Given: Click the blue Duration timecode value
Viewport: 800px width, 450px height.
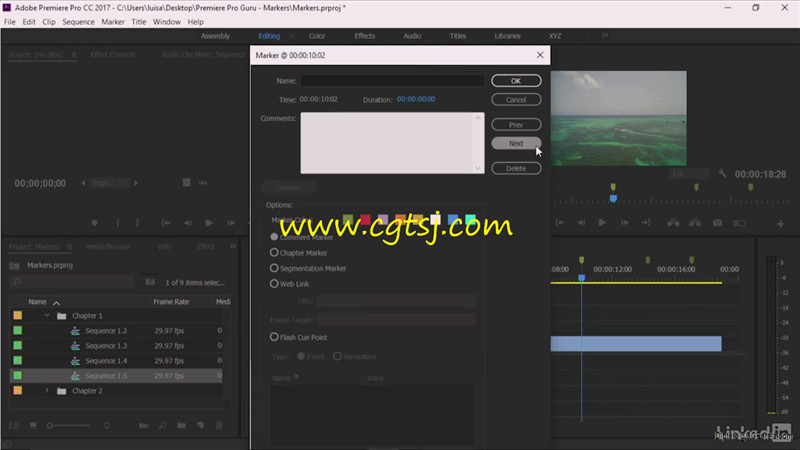Looking at the screenshot, I should point(416,99).
